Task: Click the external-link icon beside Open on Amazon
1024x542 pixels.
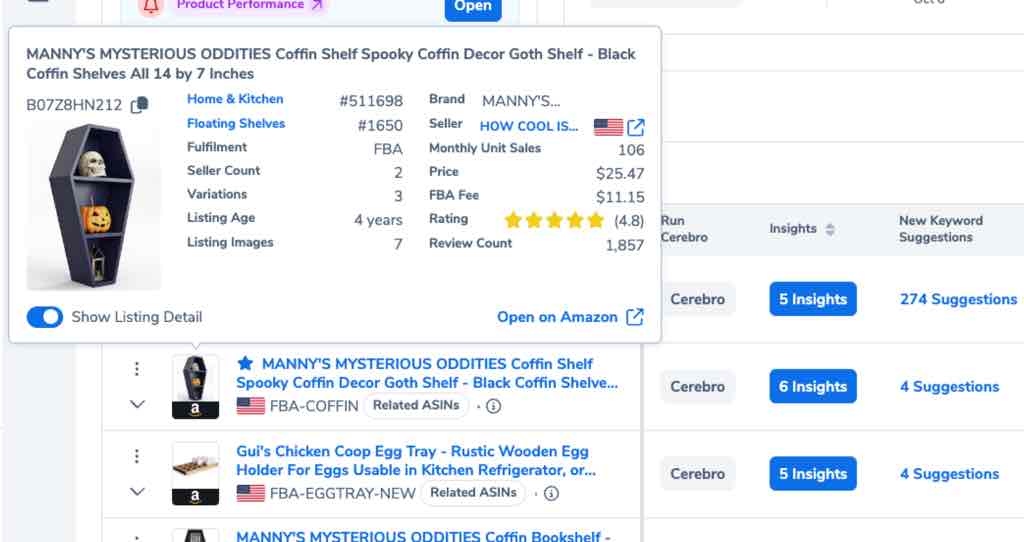Action: point(635,317)
